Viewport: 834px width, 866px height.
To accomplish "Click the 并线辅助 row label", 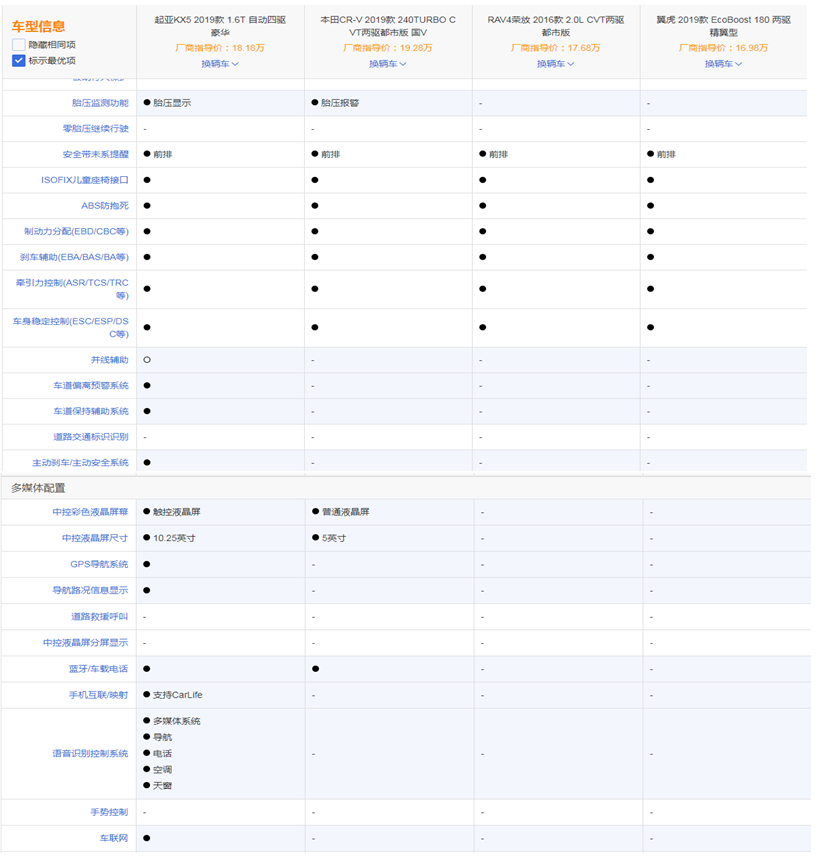I will [x=109, y=360].
